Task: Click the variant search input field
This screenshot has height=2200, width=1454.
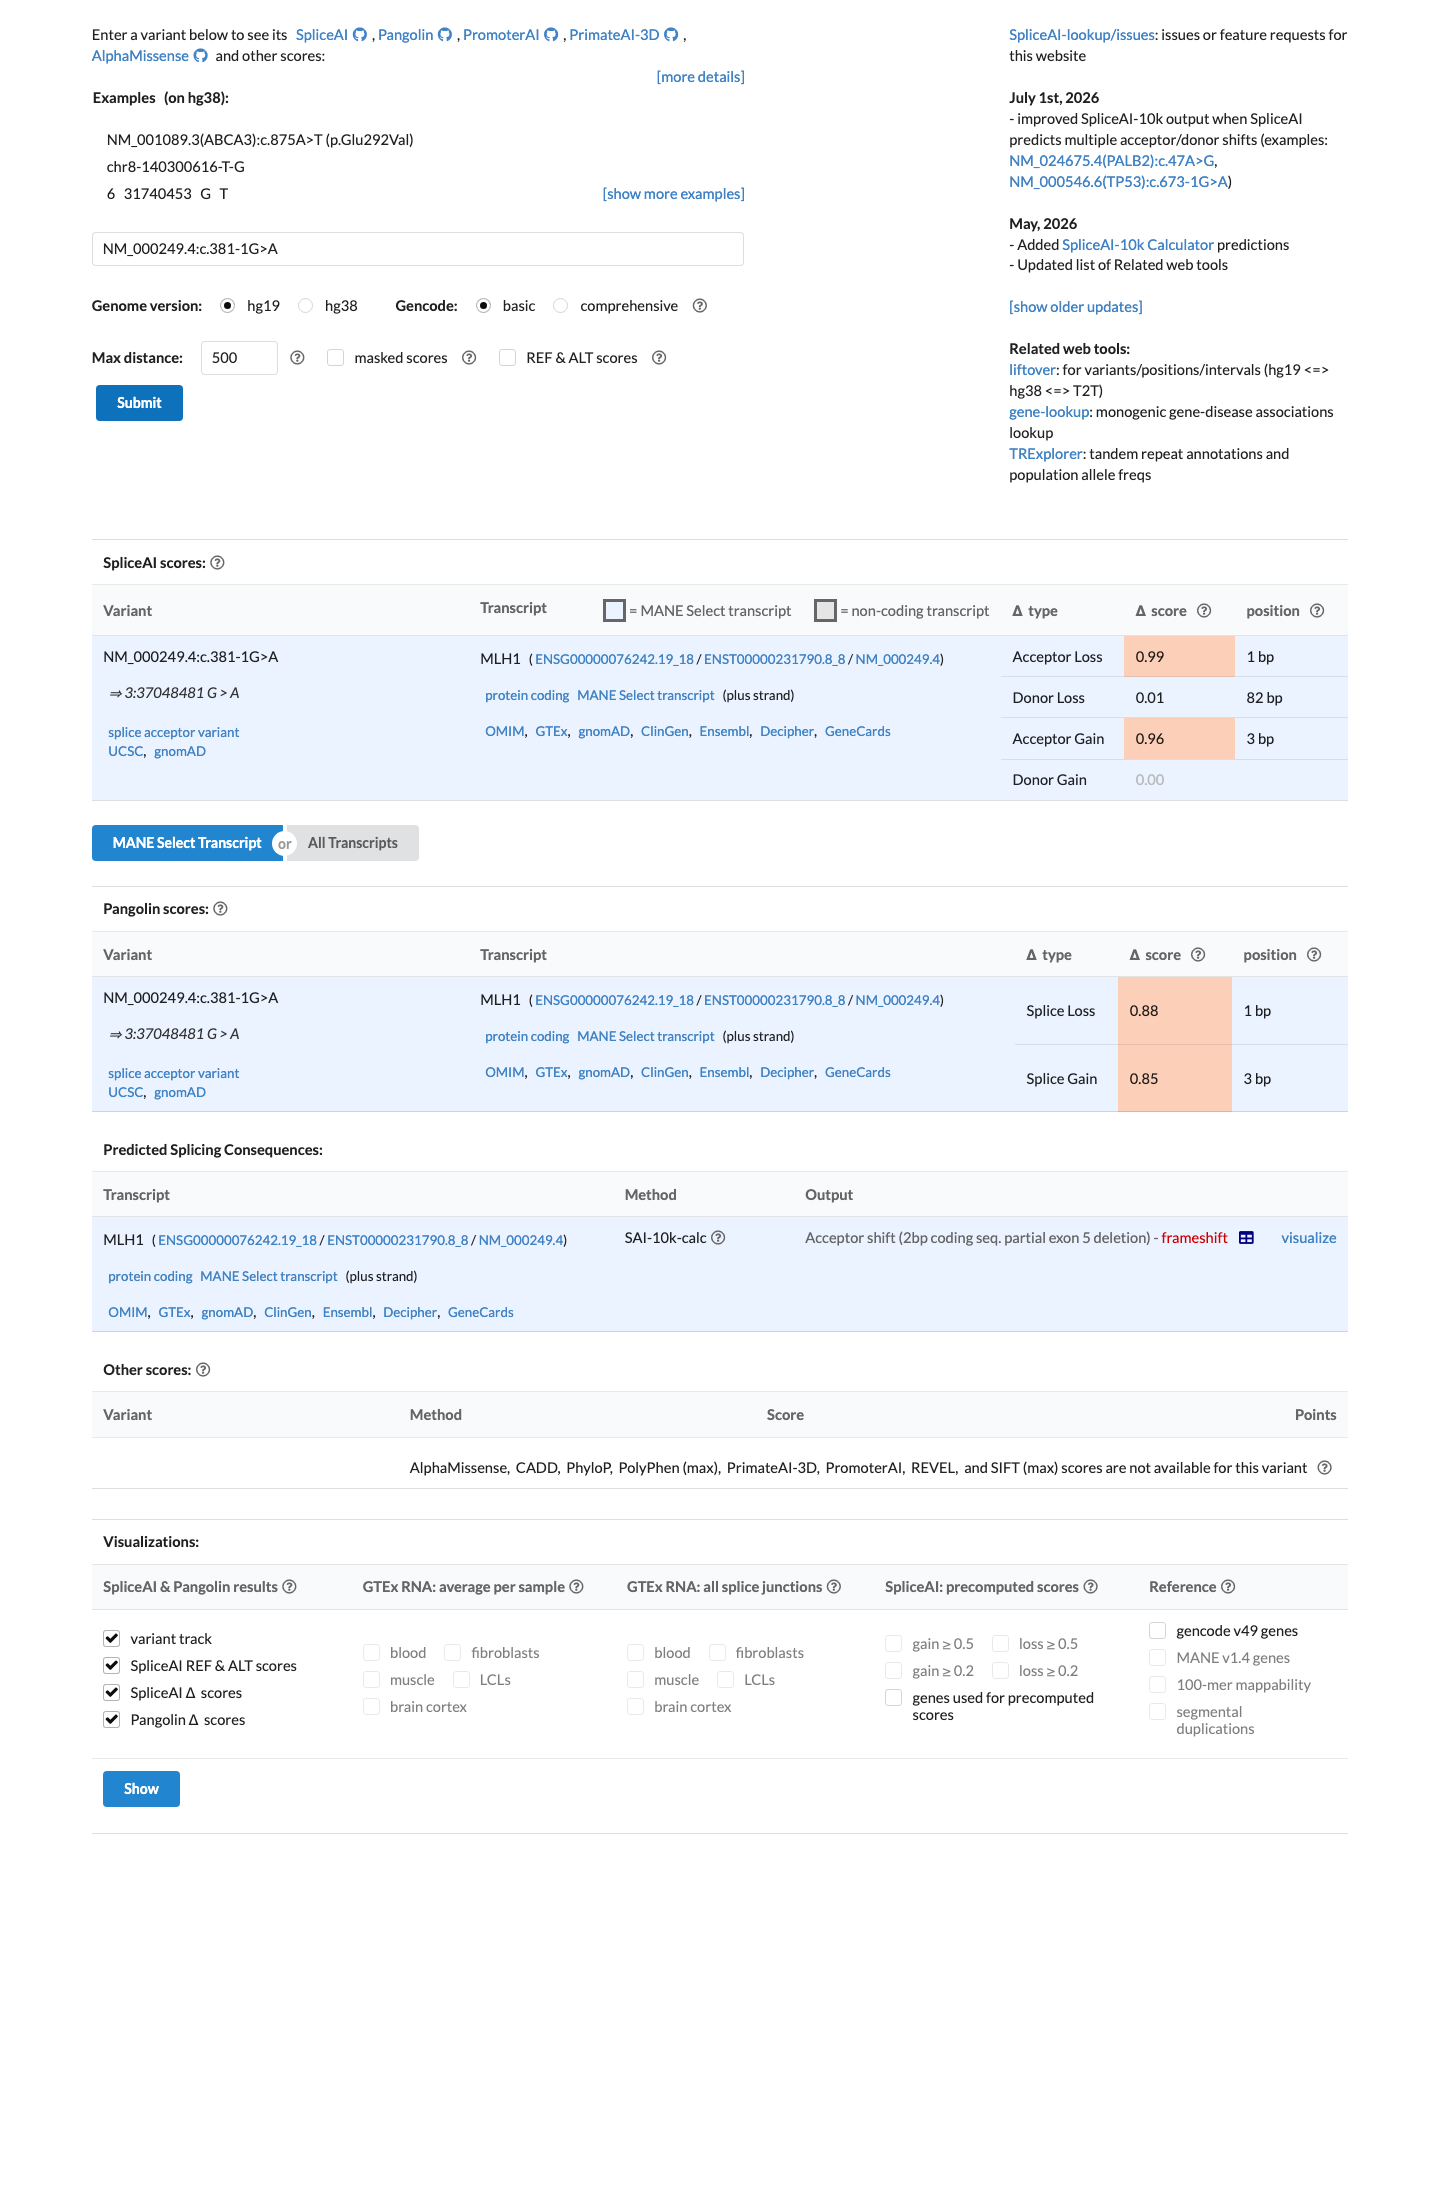Action: tap(418, 249)
